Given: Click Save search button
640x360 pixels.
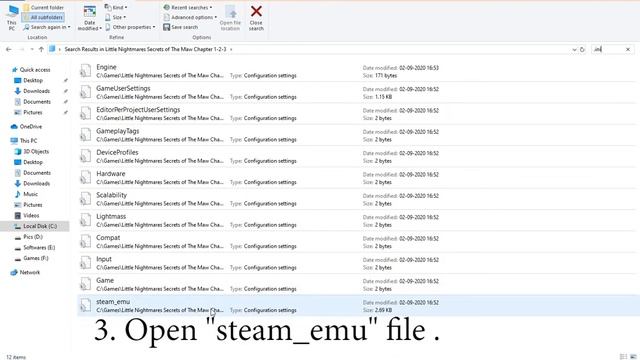Looking at the screenshot, I should (x=180, y=27).
